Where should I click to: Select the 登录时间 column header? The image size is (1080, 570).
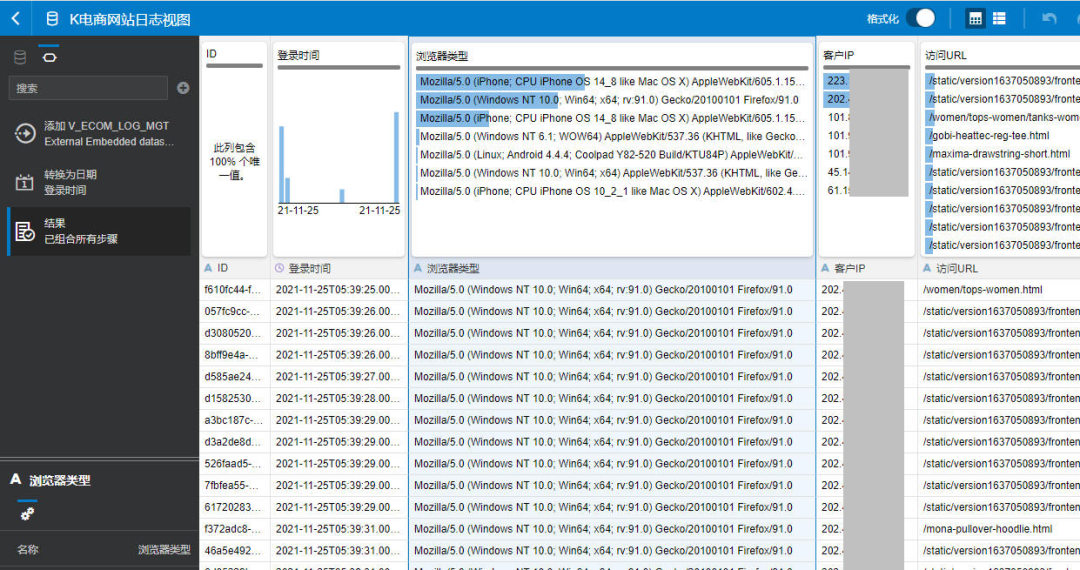(339, 268)
